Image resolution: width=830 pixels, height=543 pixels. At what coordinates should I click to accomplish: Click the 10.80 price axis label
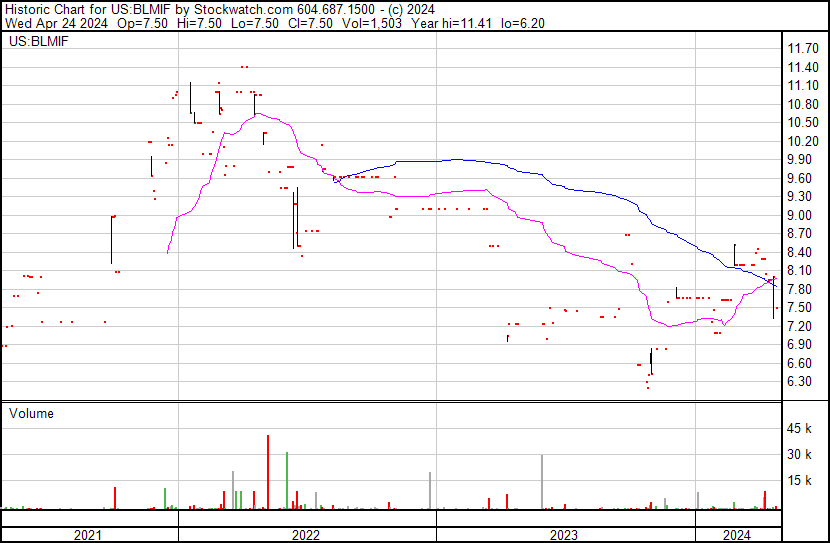(803, 104)
